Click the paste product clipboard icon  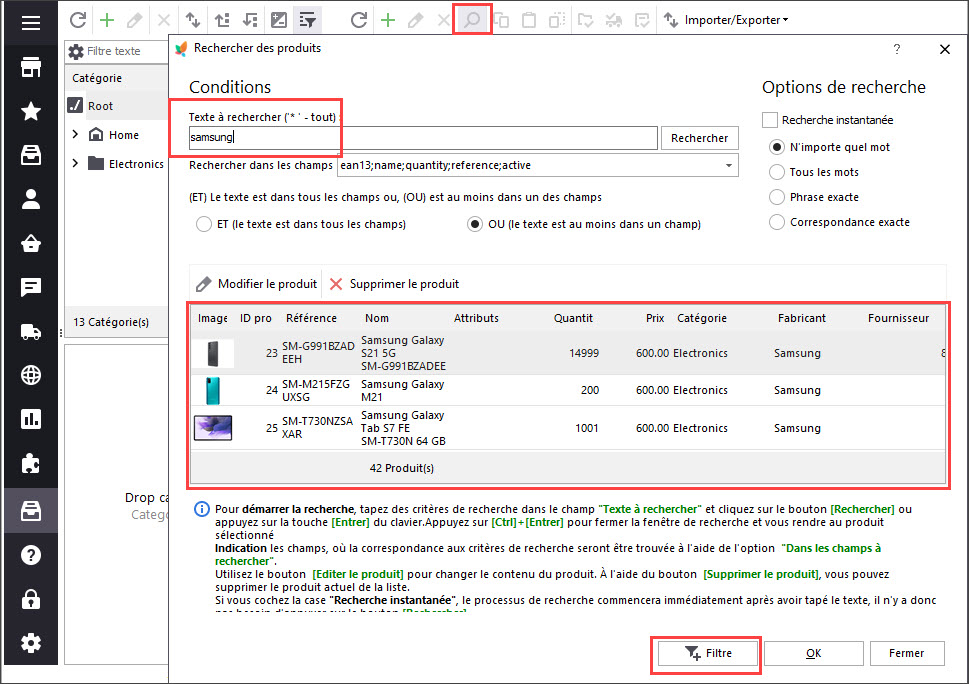tap(529, 20)
